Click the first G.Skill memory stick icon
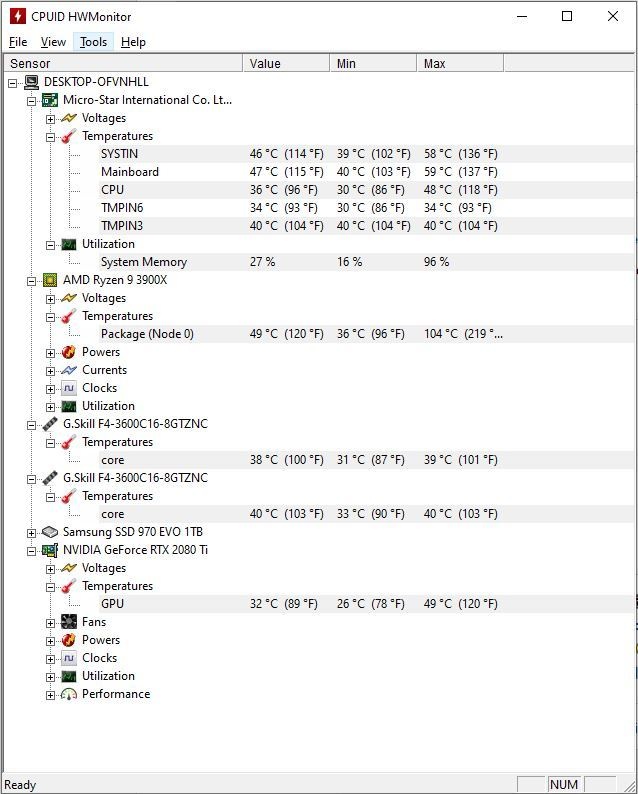The image size is (638, 794). click(x=50, y=424)
